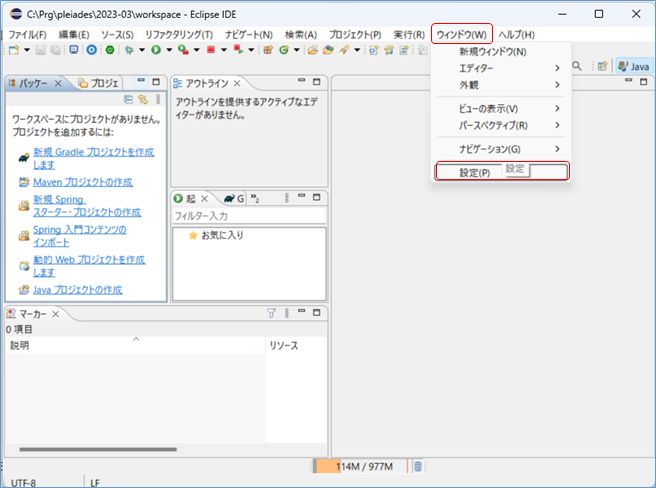Close the Markers tab
This screenshot has height=488, width=656.
pos(56,314)
